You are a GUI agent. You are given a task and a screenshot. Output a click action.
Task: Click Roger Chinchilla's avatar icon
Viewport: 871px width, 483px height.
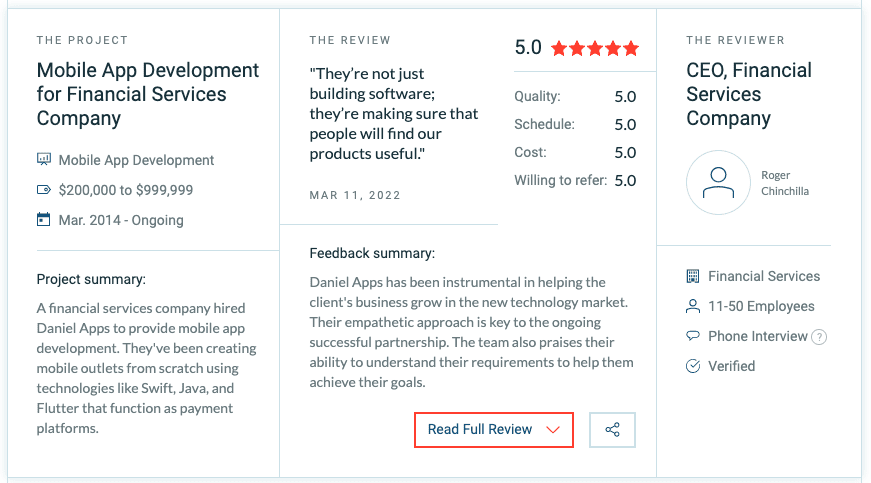(x=718, y=183)
